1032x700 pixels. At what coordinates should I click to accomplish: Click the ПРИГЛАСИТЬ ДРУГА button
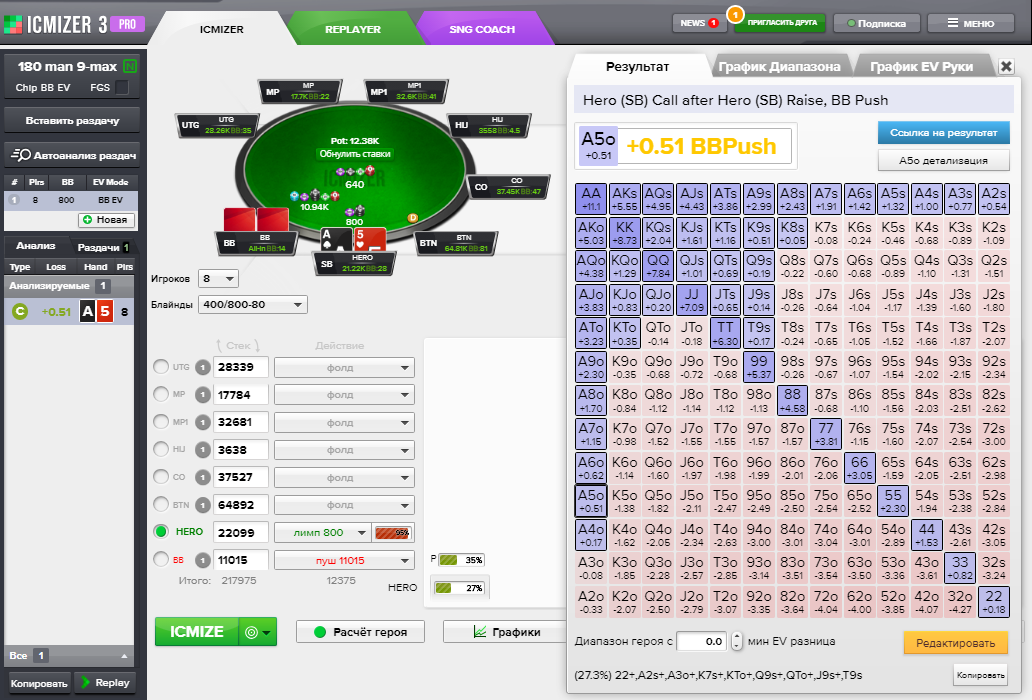pyautogui.click(x=782, y=23)
